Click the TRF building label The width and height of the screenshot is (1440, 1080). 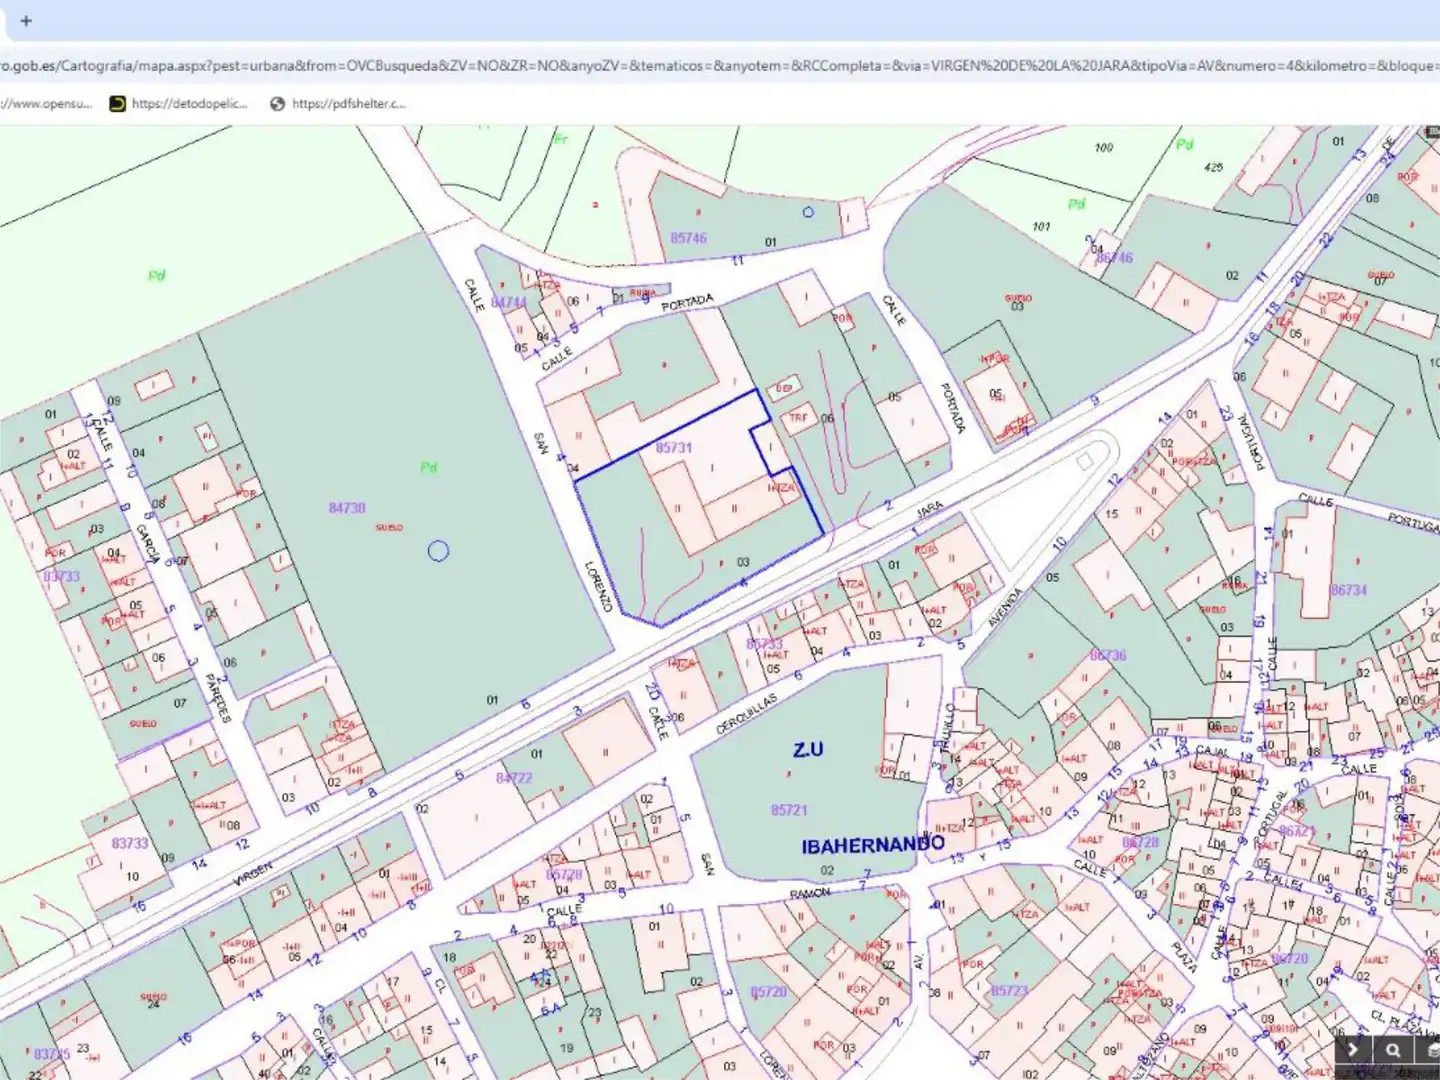click(798, 418)
